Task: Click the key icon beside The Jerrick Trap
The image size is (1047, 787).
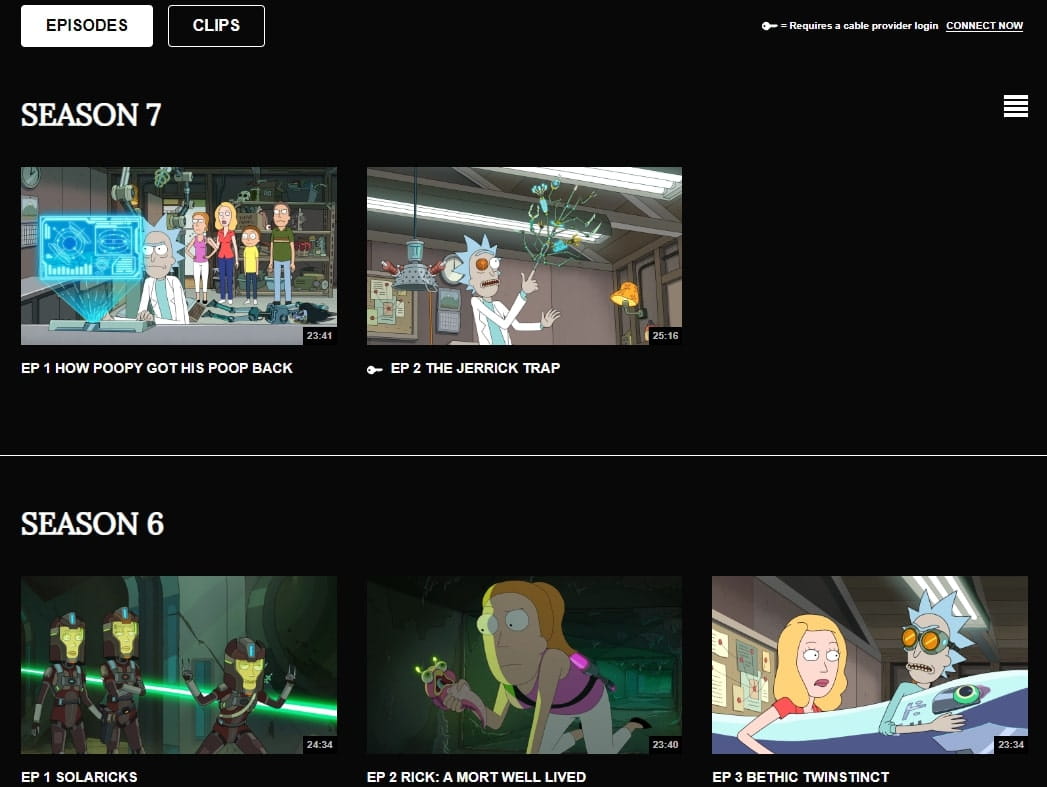Action: (x=375, y=369)
